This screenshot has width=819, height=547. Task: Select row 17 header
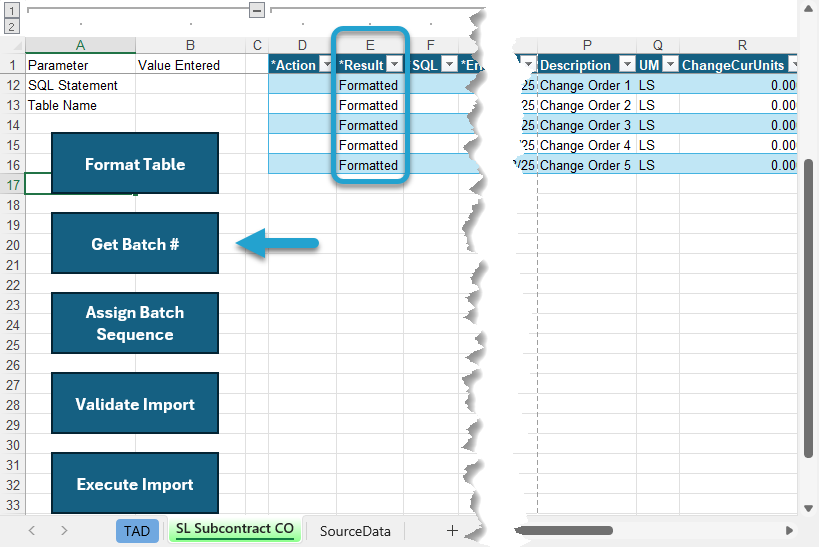coord(13,185)
